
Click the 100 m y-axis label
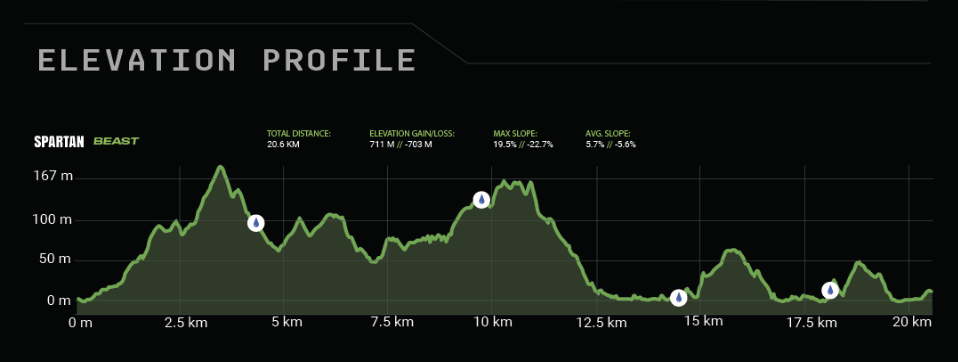(x=53, y=220)
